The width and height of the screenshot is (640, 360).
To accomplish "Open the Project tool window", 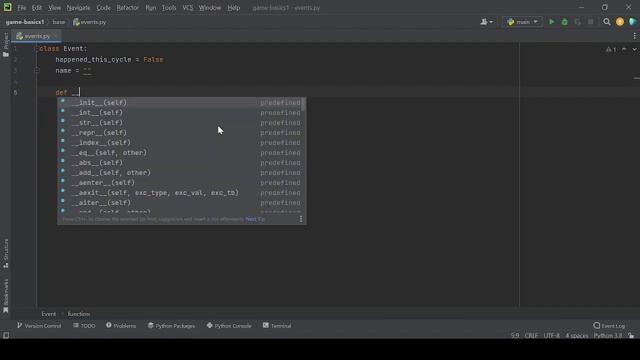I will pos(6,44).
